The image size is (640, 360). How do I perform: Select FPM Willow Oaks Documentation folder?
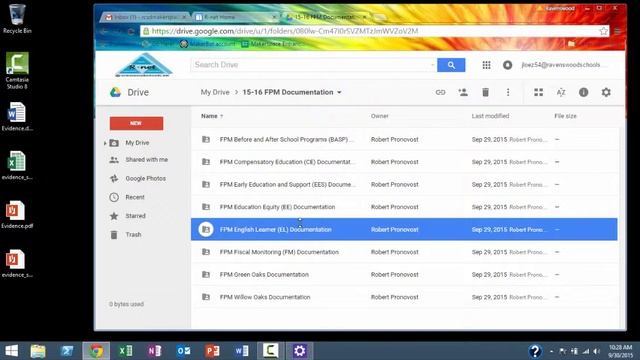click(404, 297)
